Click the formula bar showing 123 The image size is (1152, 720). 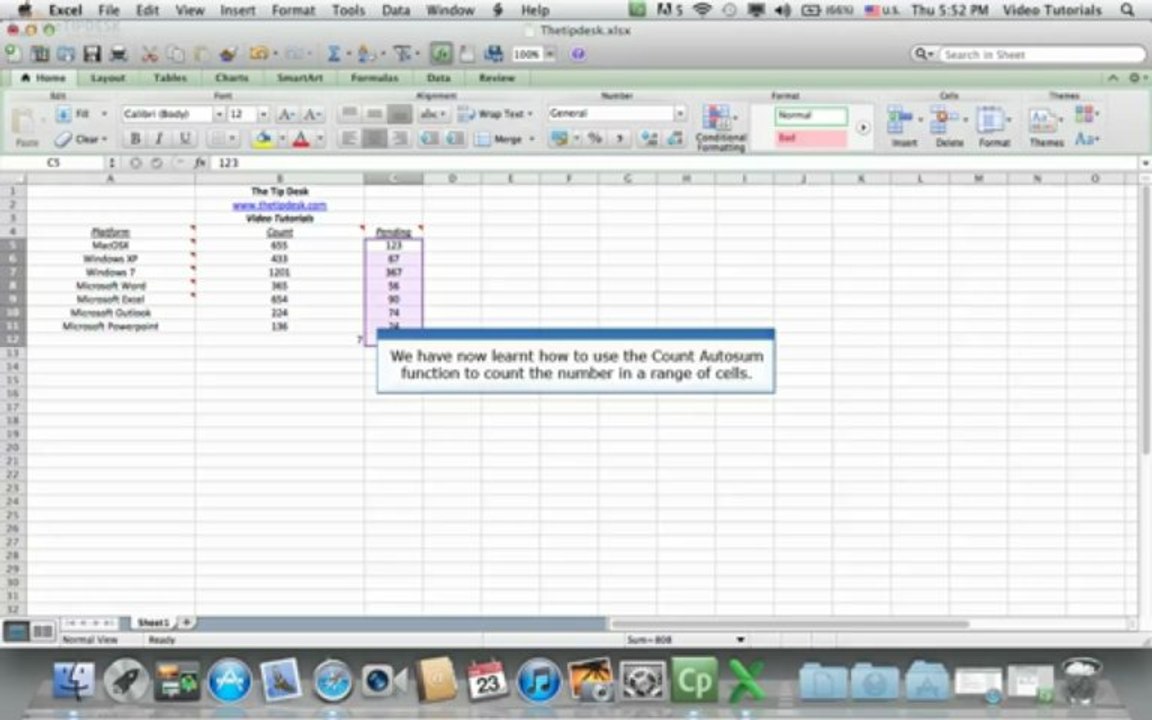tap(676, 162)
